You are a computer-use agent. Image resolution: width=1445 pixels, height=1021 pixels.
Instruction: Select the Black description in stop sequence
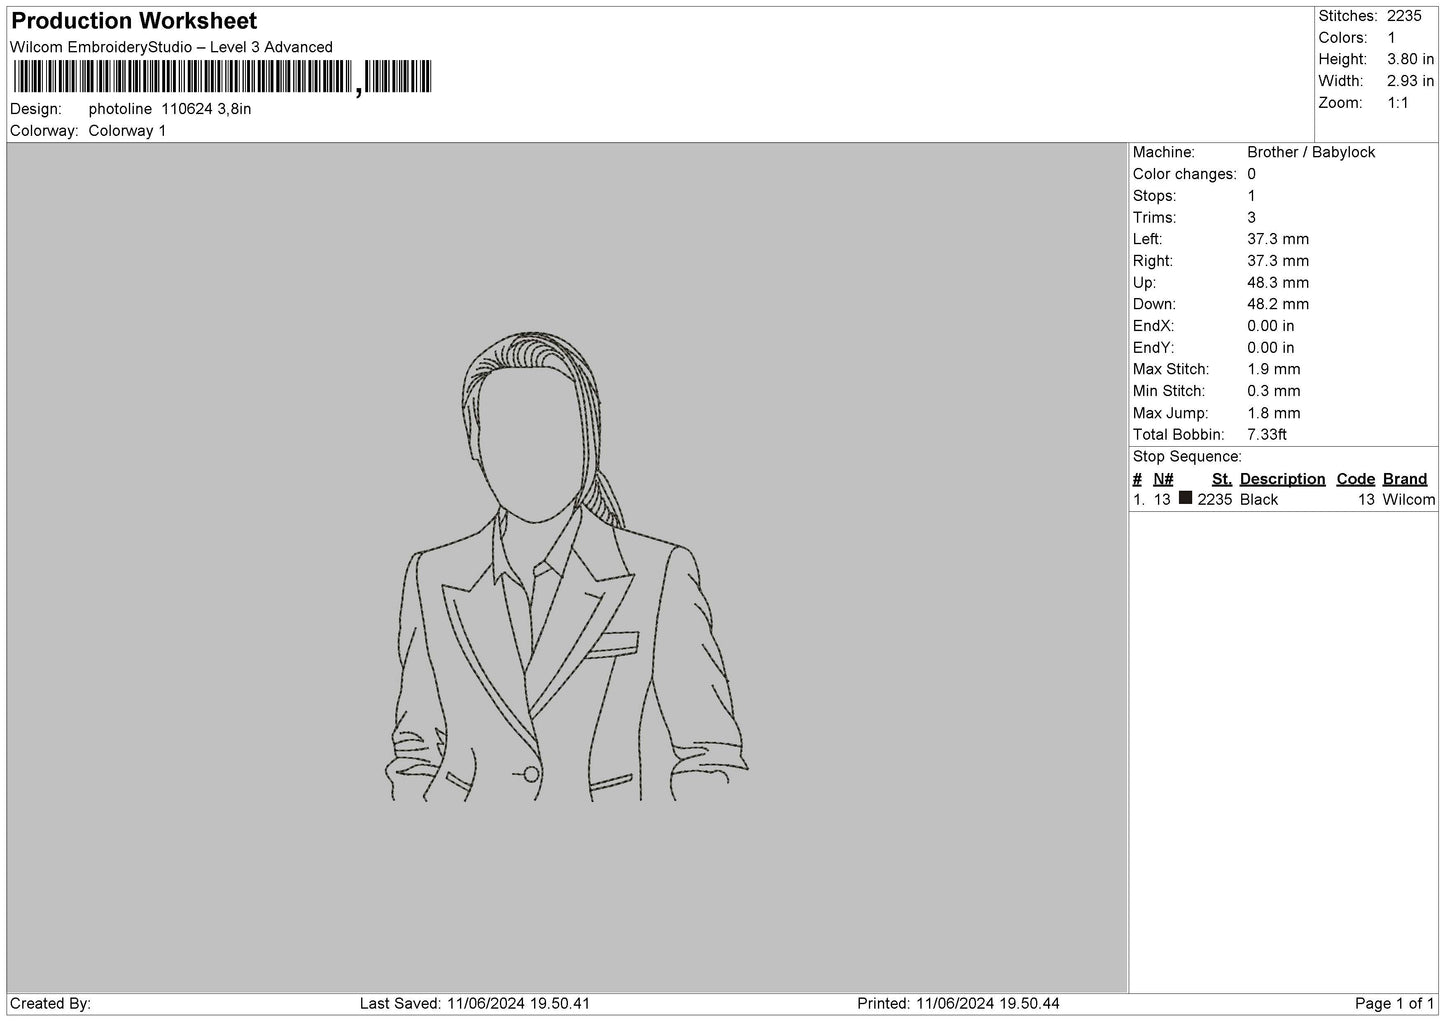1259,500
